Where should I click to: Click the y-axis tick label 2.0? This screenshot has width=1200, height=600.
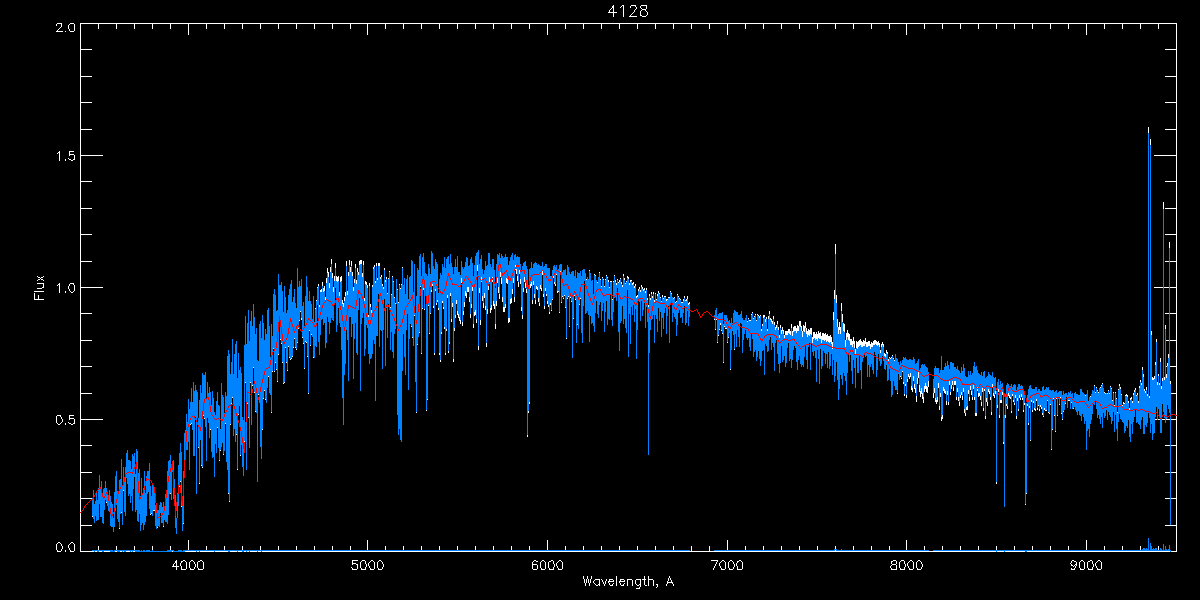[x=64, y=27]
